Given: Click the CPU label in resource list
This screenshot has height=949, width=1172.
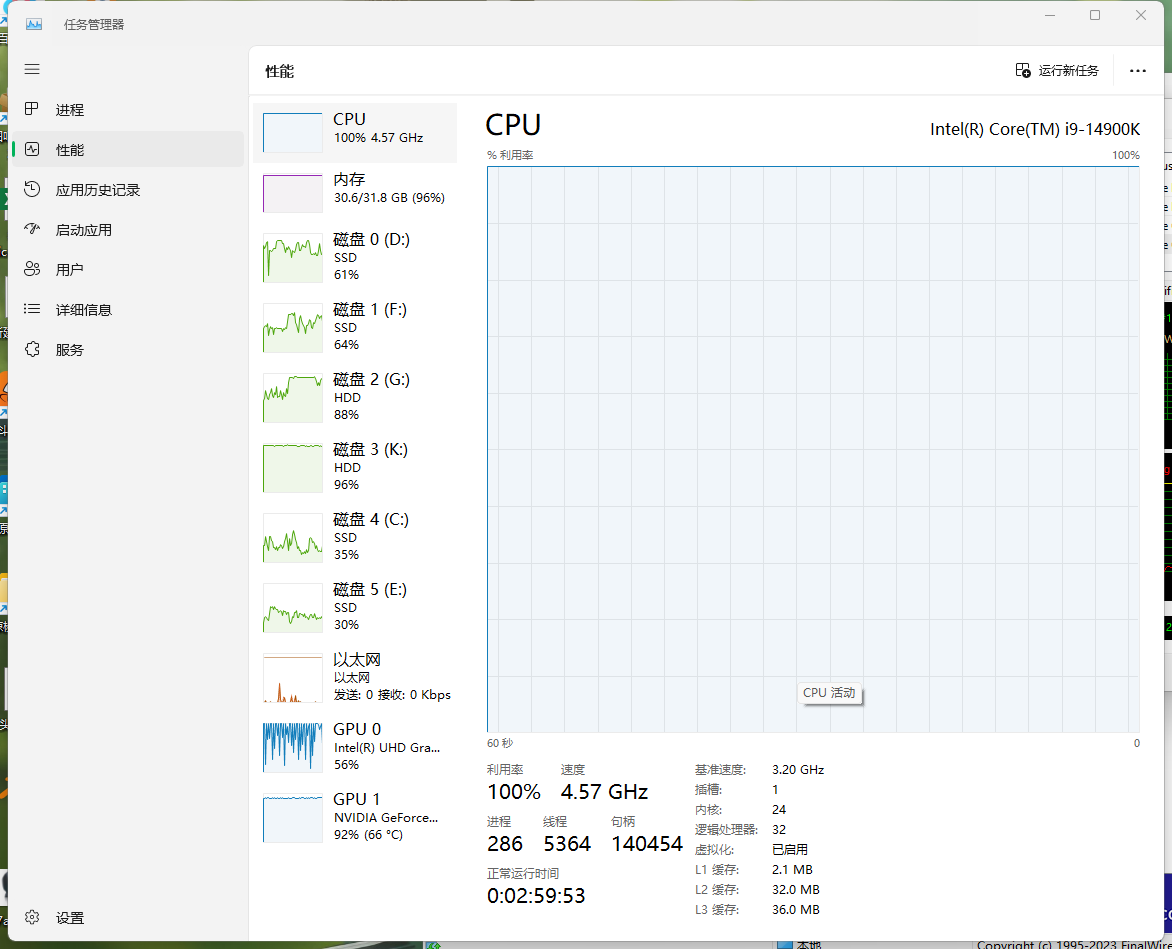Looking at the screenshot, I should point(349,119).
